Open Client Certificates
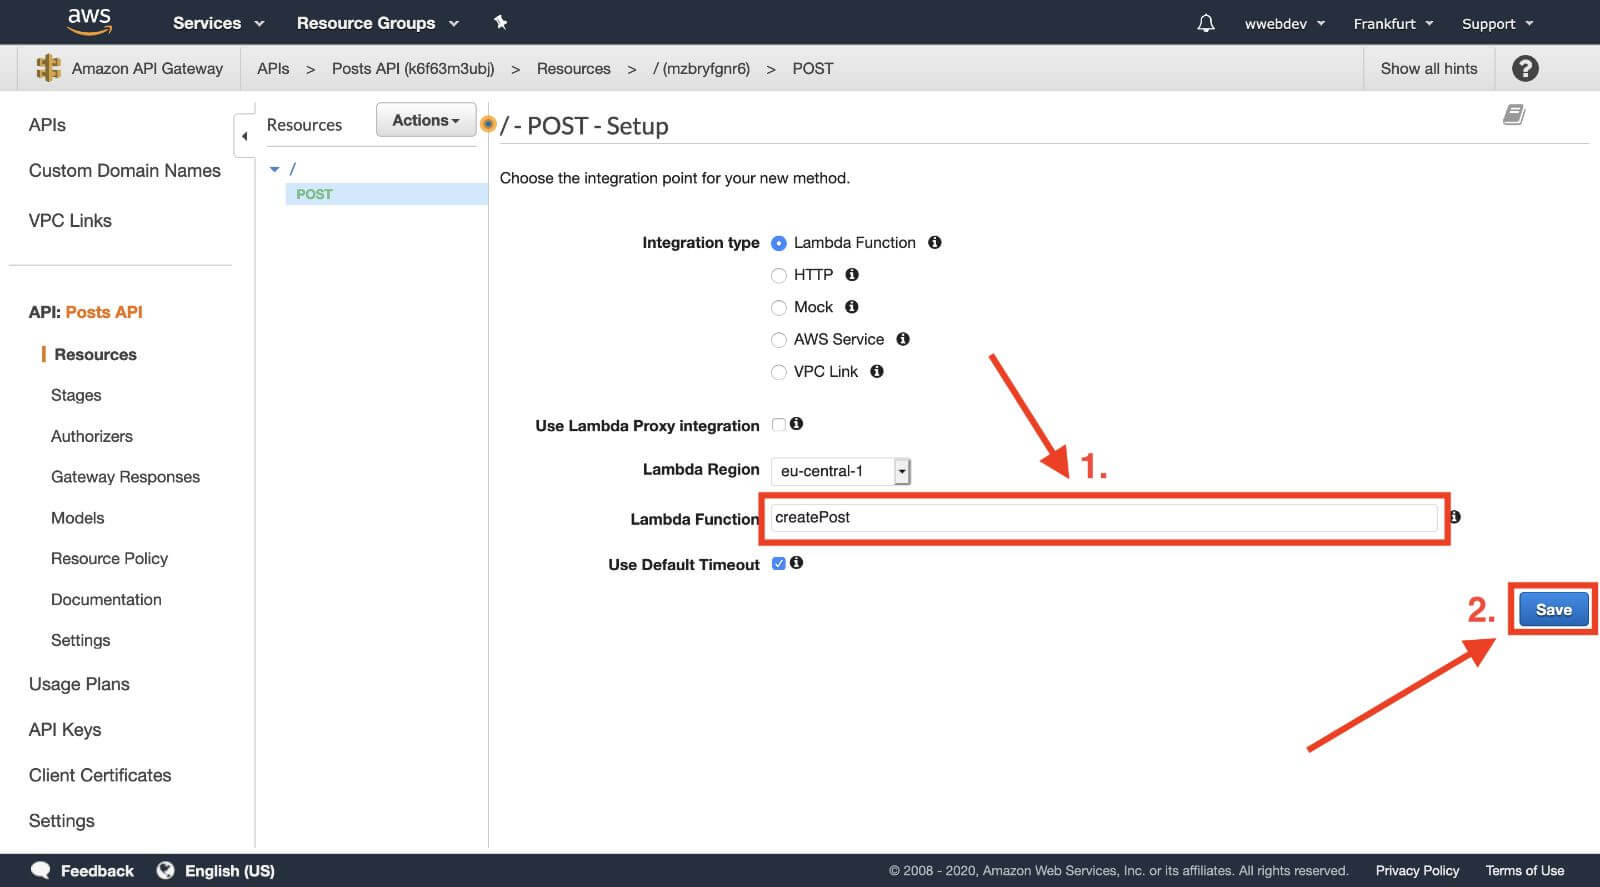This screenshot has height=887, width=1600. coord(100,775)
